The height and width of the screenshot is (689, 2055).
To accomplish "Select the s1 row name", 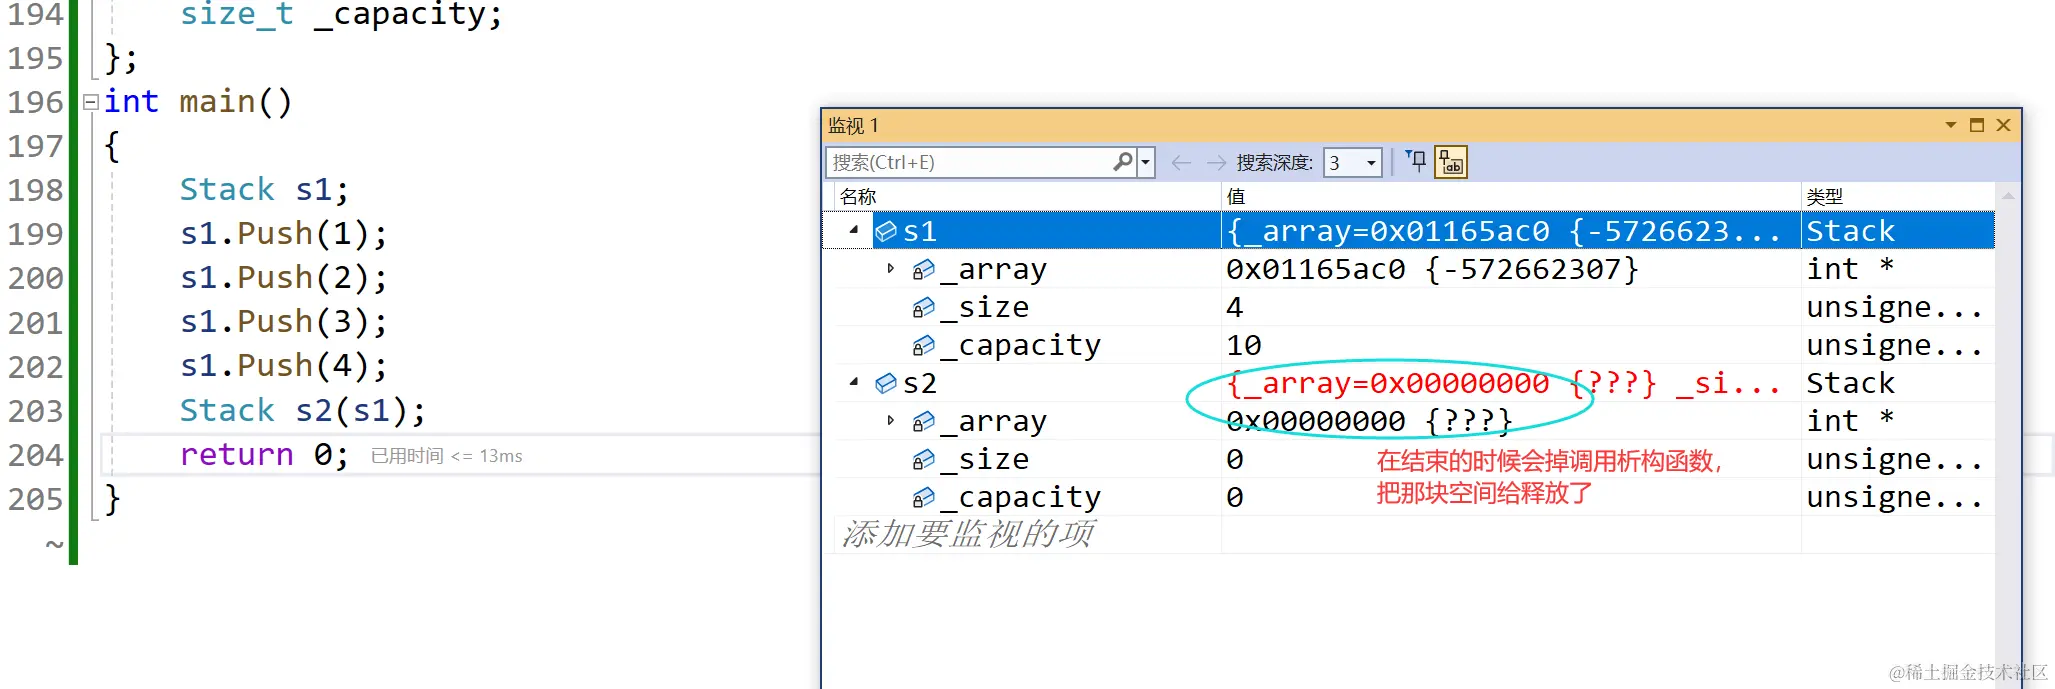I will click(x=920, y=231).
